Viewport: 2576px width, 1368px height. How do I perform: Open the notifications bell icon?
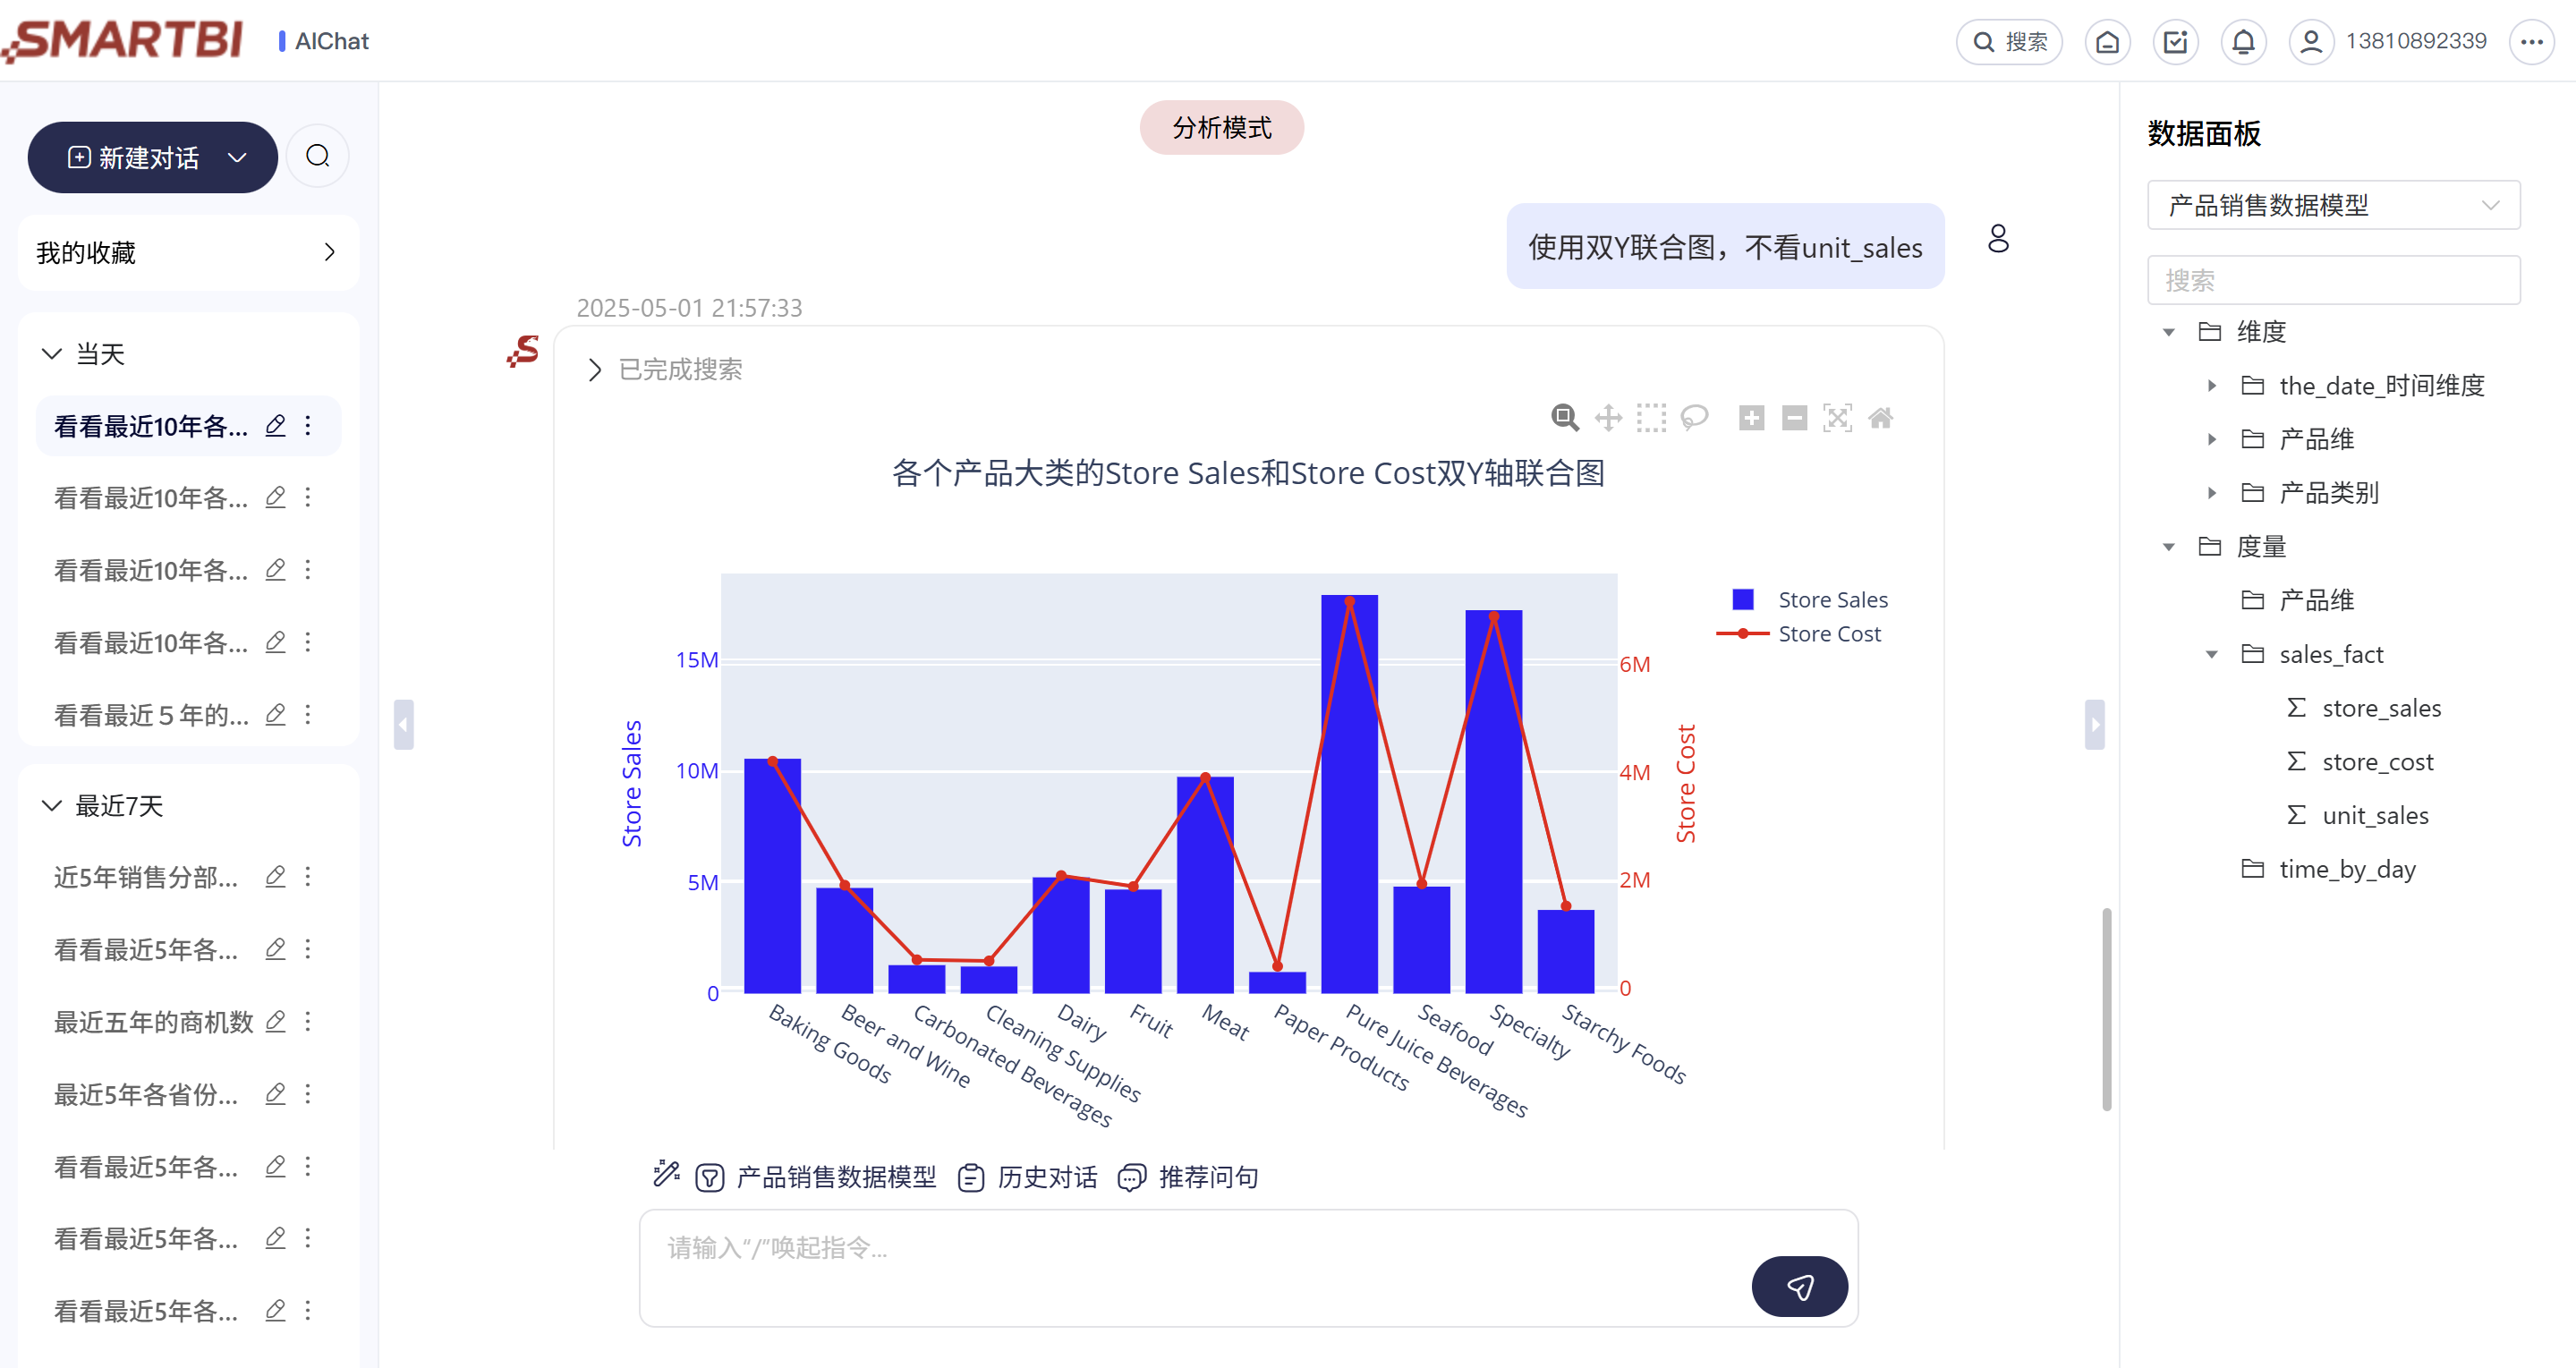(2243, 42)
